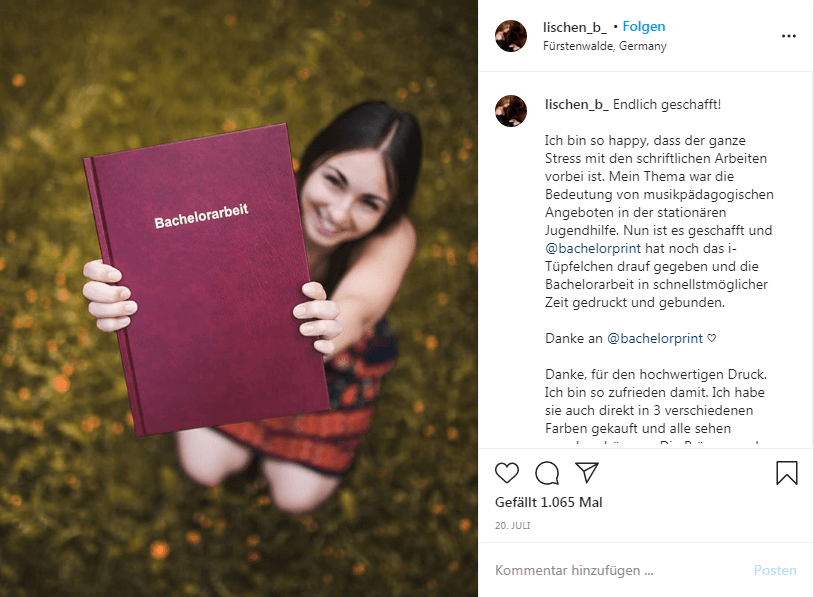Open comments via speech bubble icon
The image size is (814, 597).
point(547,473)
